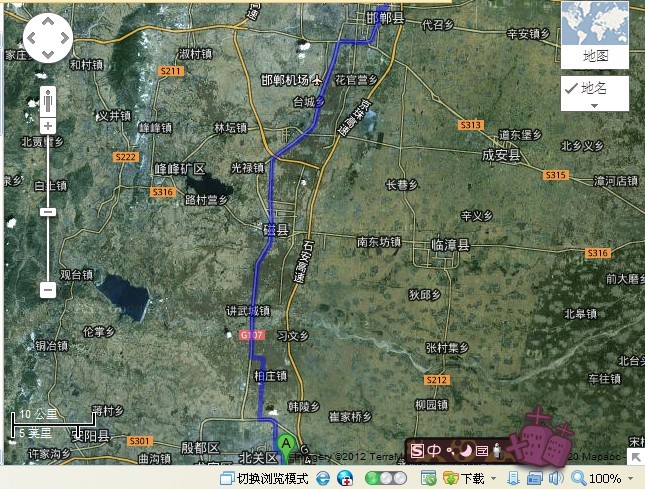Switch to the 地图 map view thumbnail
Viewport: 645px width, 489px height.
tap(595, 35)
